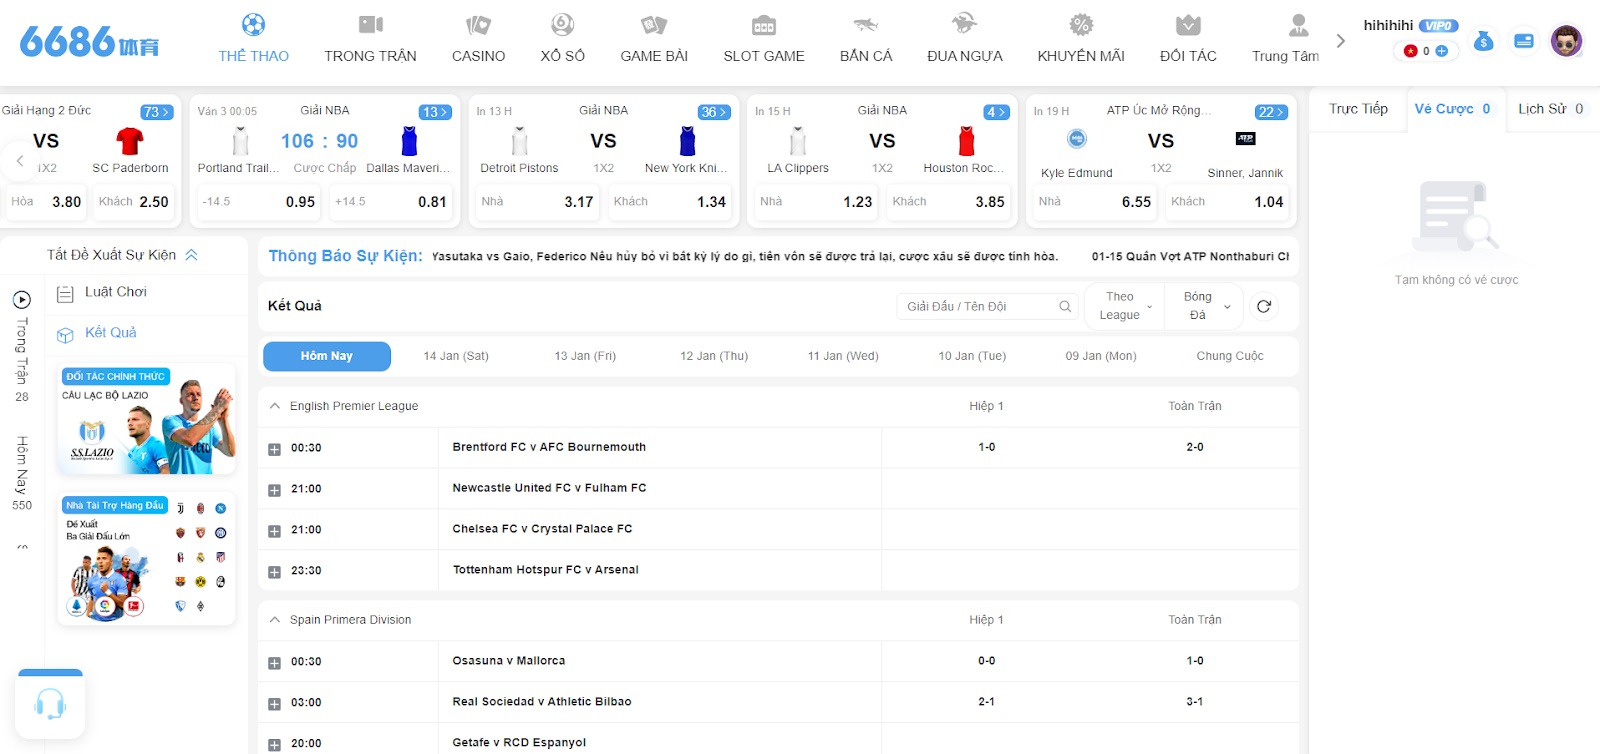Click the 6686 site logo
The width and height of the screenshot is (1600, 754).
click(89, 41)
